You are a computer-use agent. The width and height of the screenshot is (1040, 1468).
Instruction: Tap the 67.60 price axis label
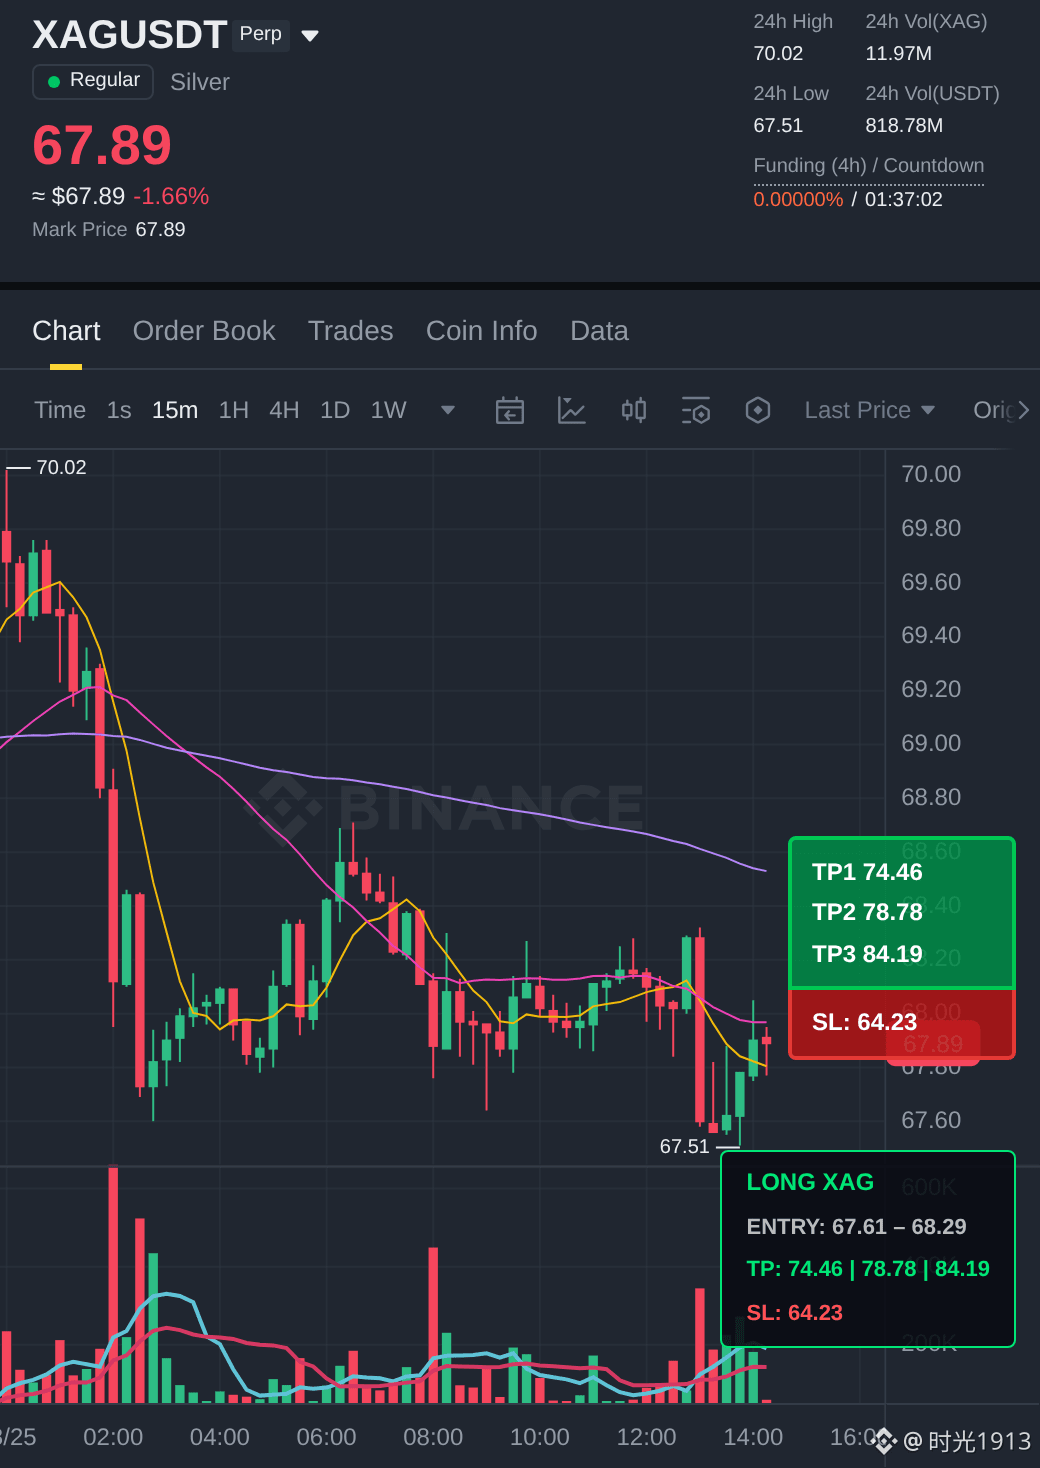(931, 1120)
